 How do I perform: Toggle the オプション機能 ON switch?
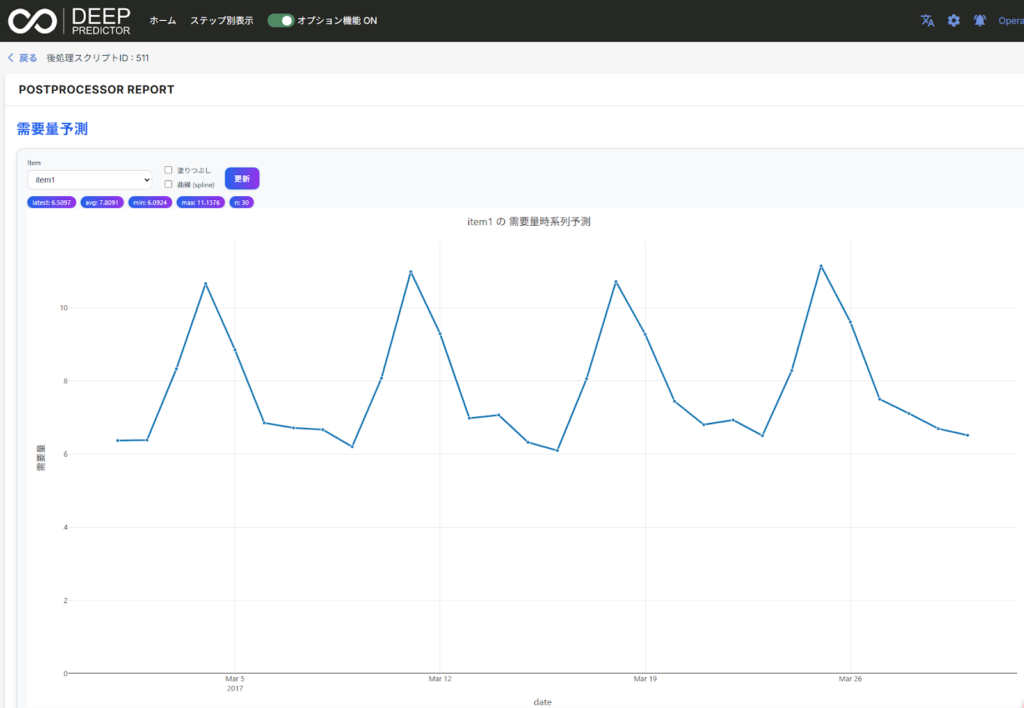click(x=281, y=21)
